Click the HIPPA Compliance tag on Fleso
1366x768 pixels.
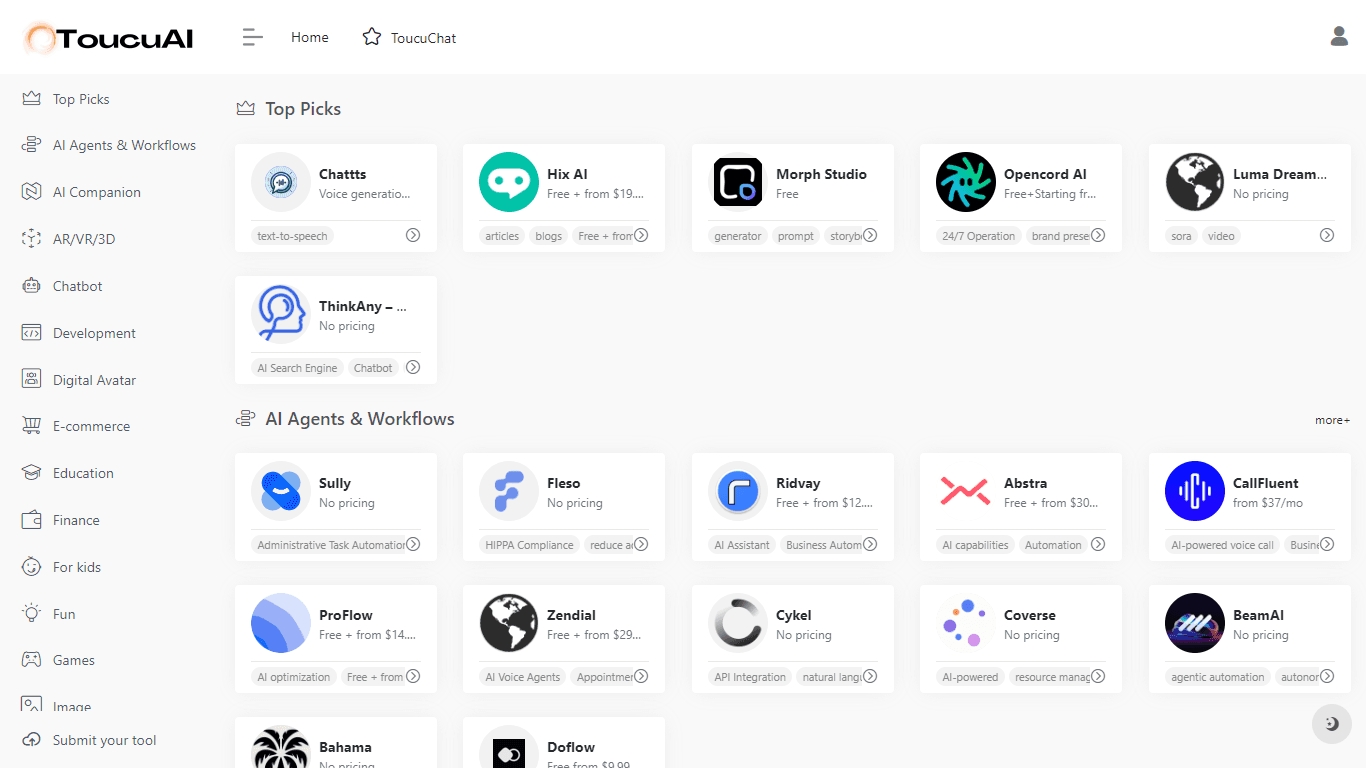click(529, 545)
